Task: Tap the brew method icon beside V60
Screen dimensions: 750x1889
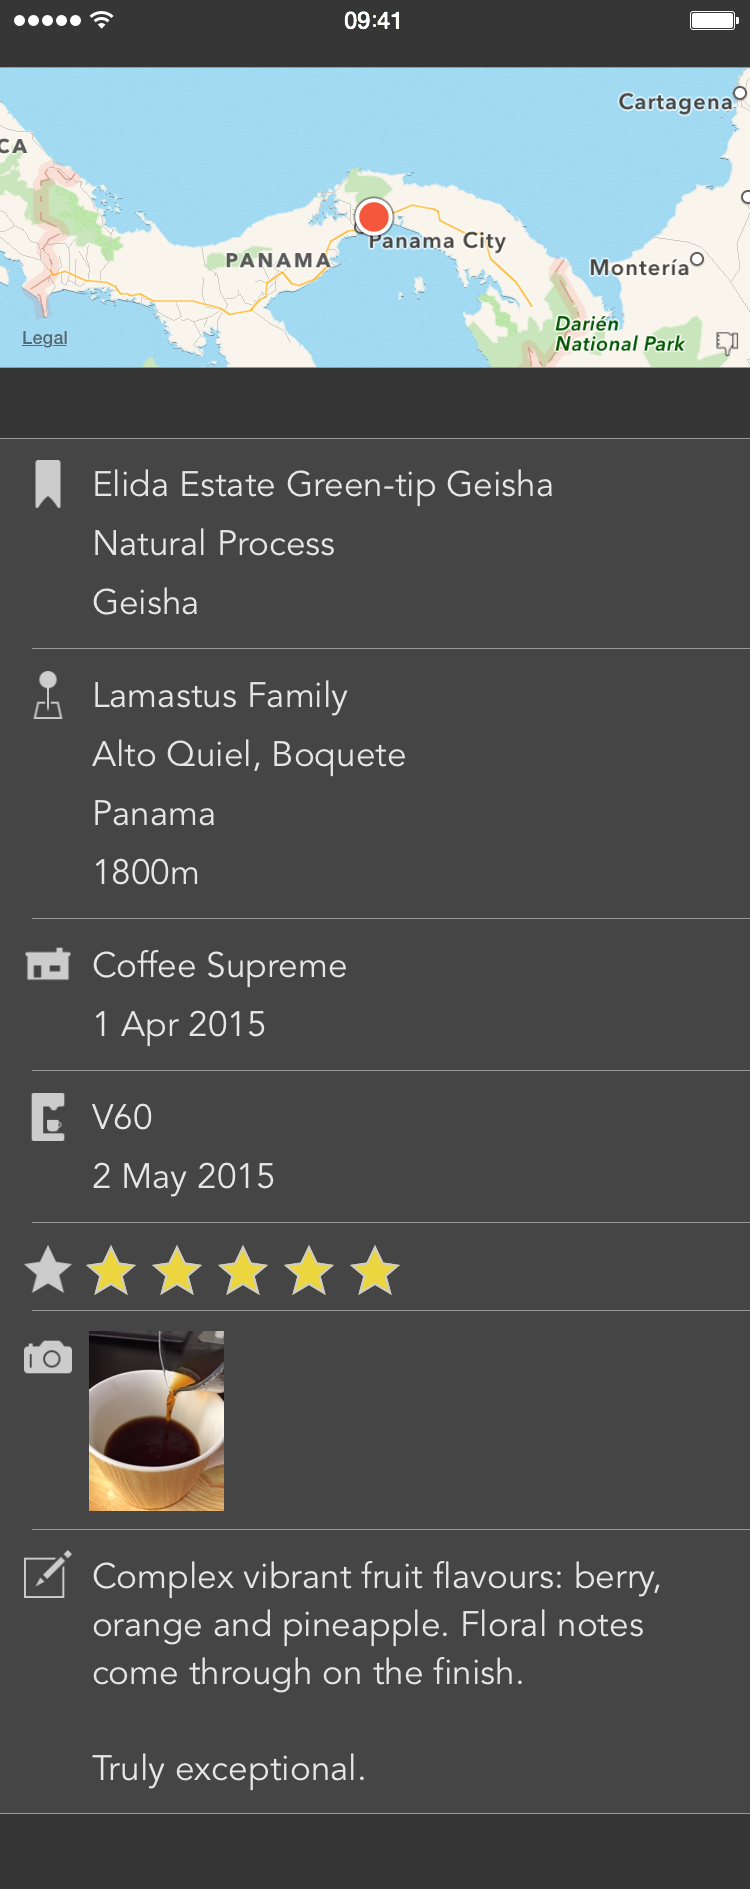Action: pos(48,1117)
